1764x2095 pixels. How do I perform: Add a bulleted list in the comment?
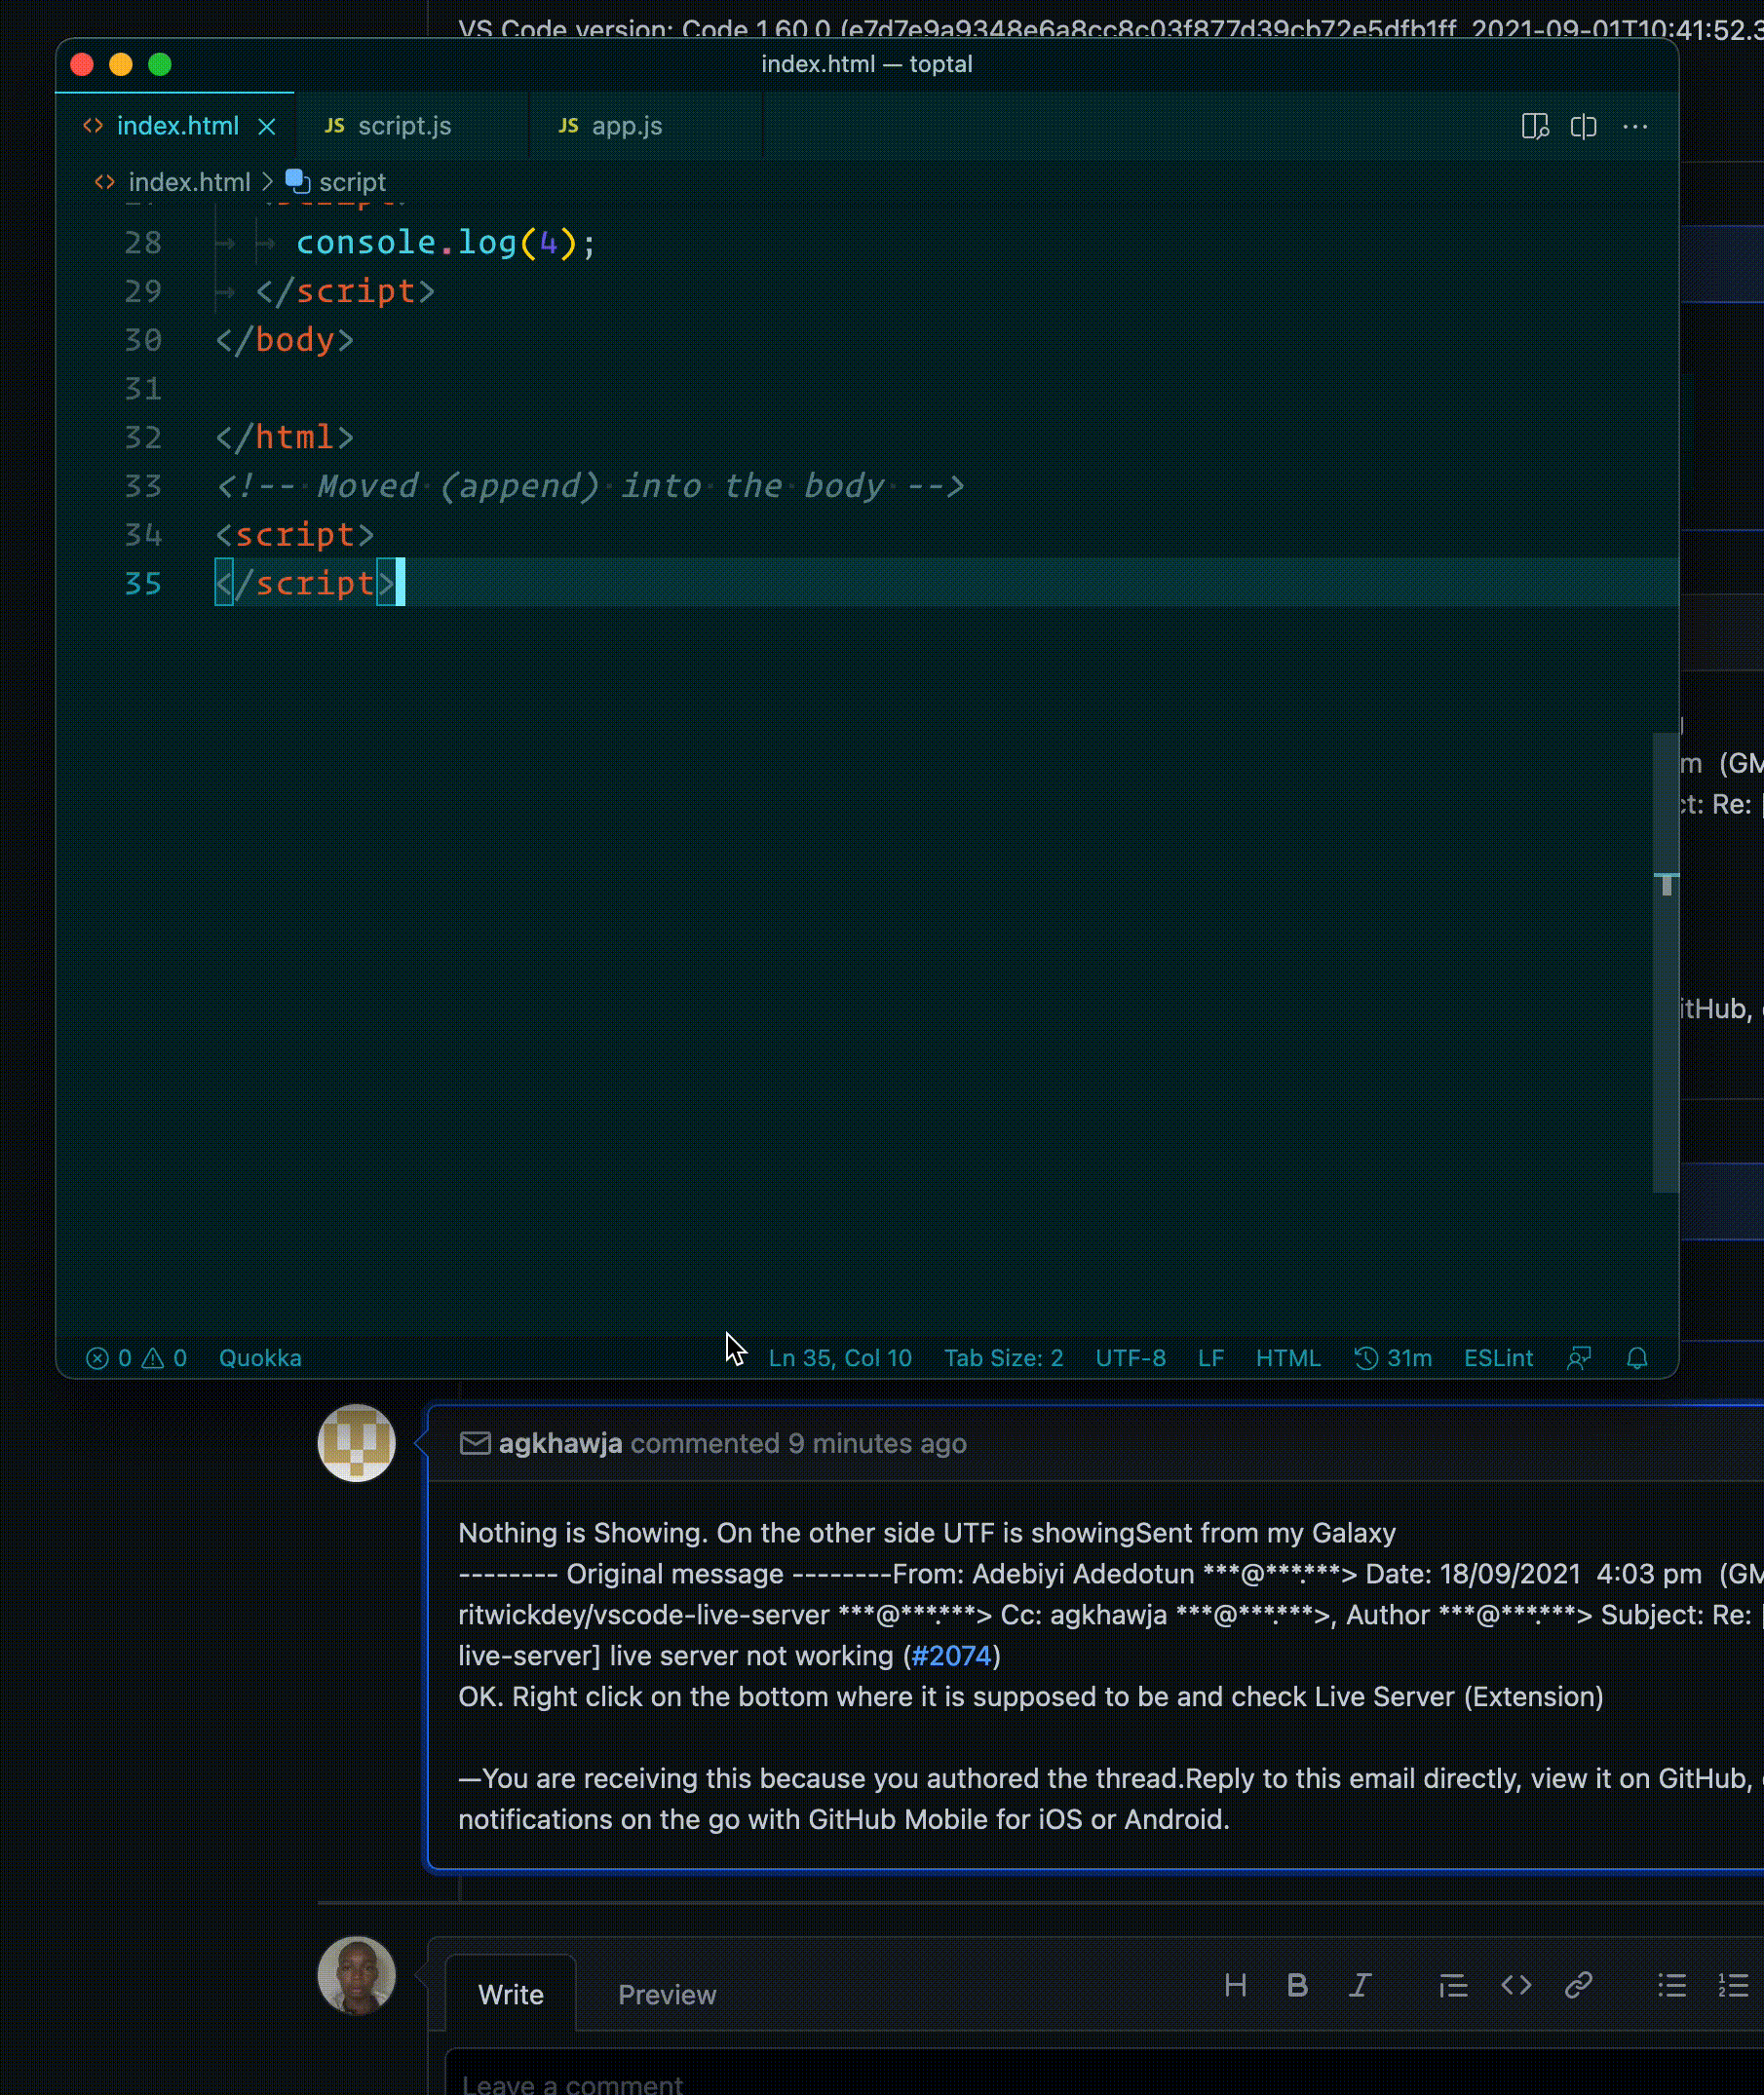1672,1985
